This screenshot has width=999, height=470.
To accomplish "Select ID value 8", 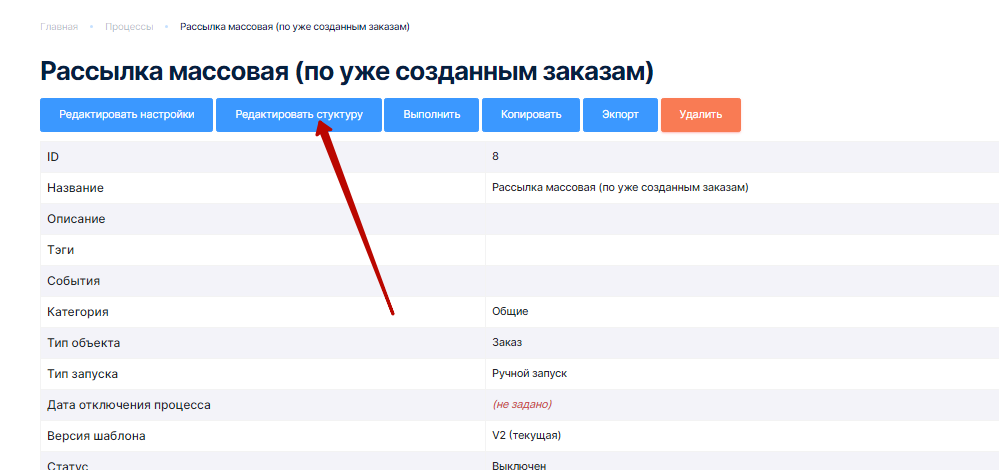I will point(495,156).
